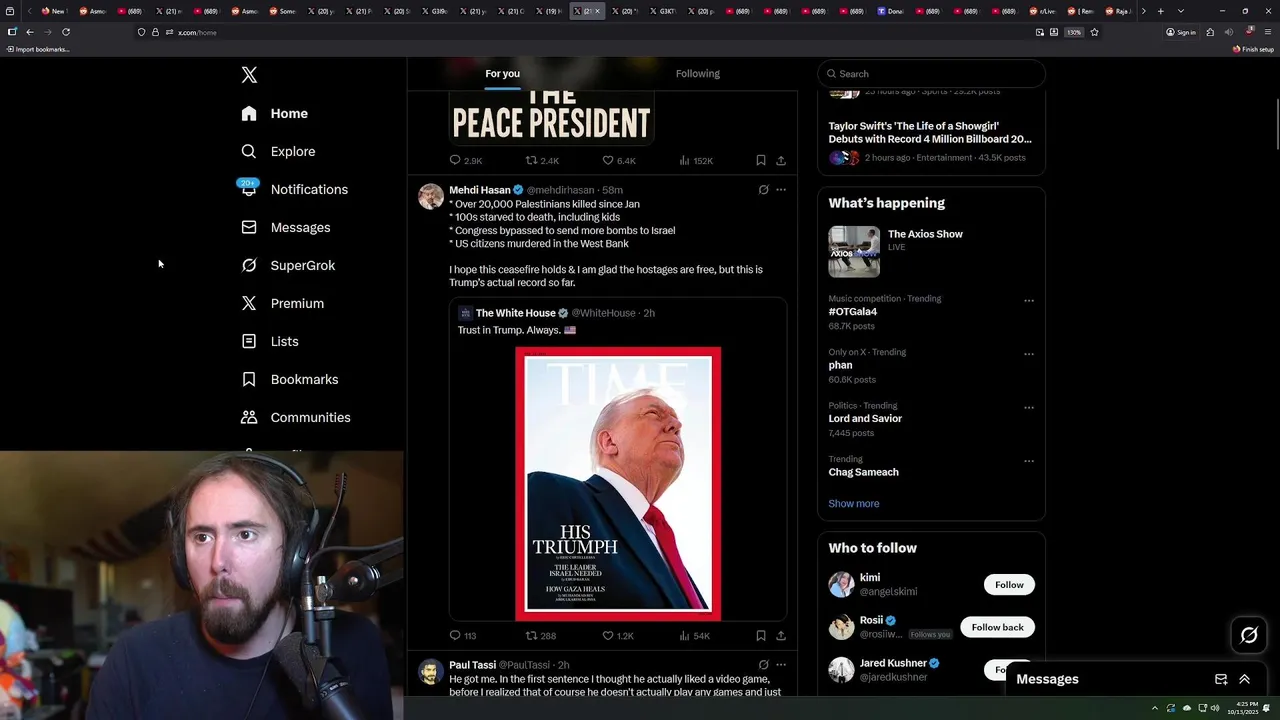Screen dimensions: 1280x720
Task: Open SuperGrok in the sidebar
Action: point(288,266)
